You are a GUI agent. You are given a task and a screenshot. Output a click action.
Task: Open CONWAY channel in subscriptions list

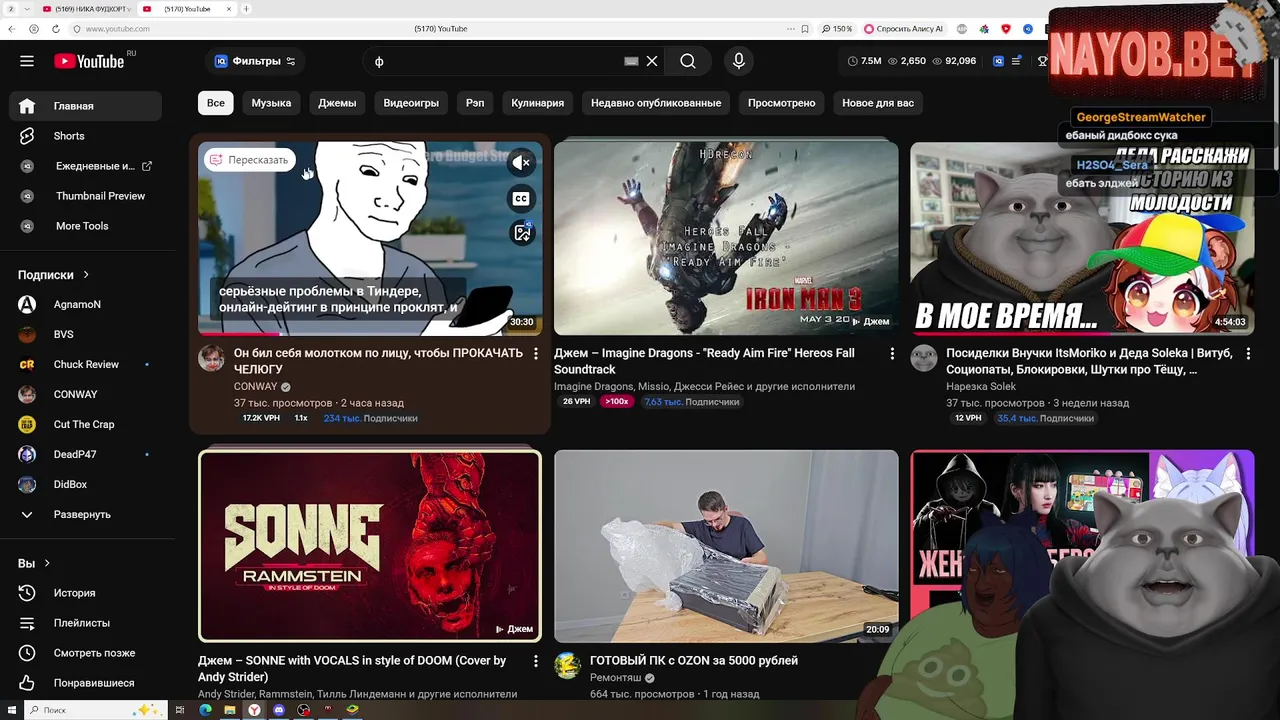coord(85,394)
